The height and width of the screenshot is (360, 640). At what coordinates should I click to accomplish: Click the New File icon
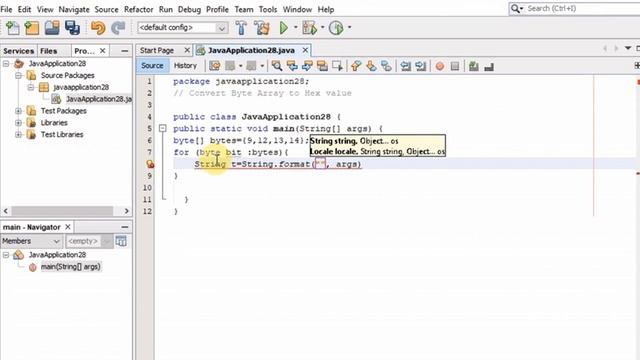pyautogui.click(x=12, y=28)
